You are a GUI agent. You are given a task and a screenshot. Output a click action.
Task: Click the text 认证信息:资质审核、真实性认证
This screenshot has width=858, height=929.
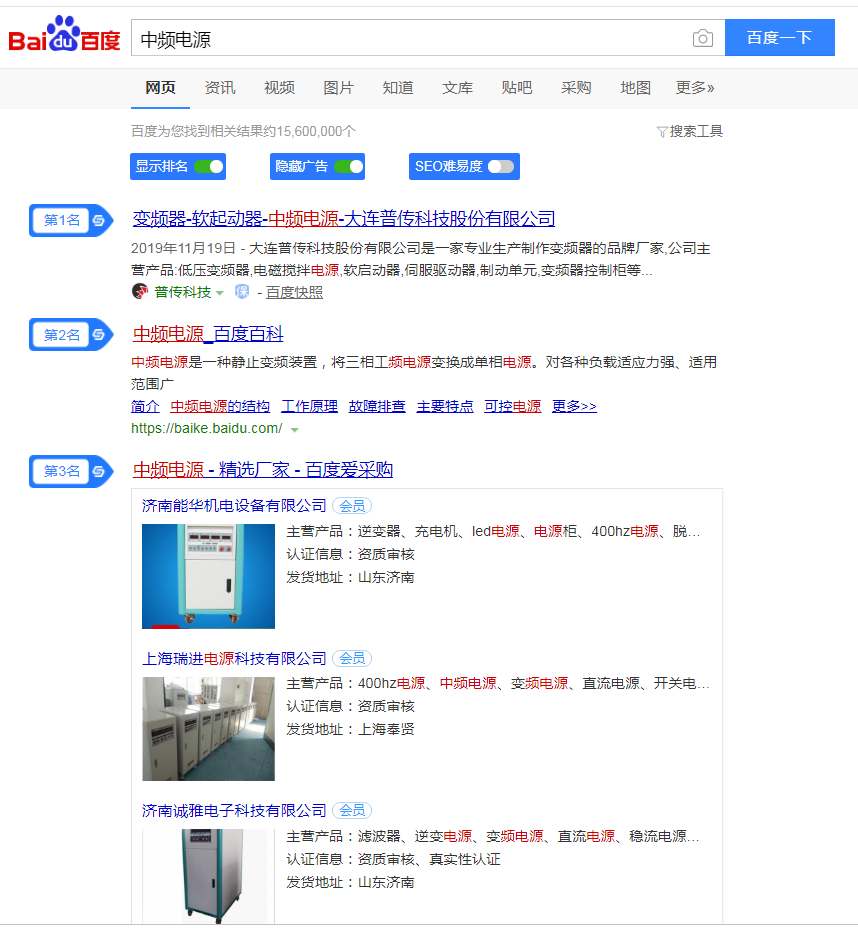click(393, 860)
